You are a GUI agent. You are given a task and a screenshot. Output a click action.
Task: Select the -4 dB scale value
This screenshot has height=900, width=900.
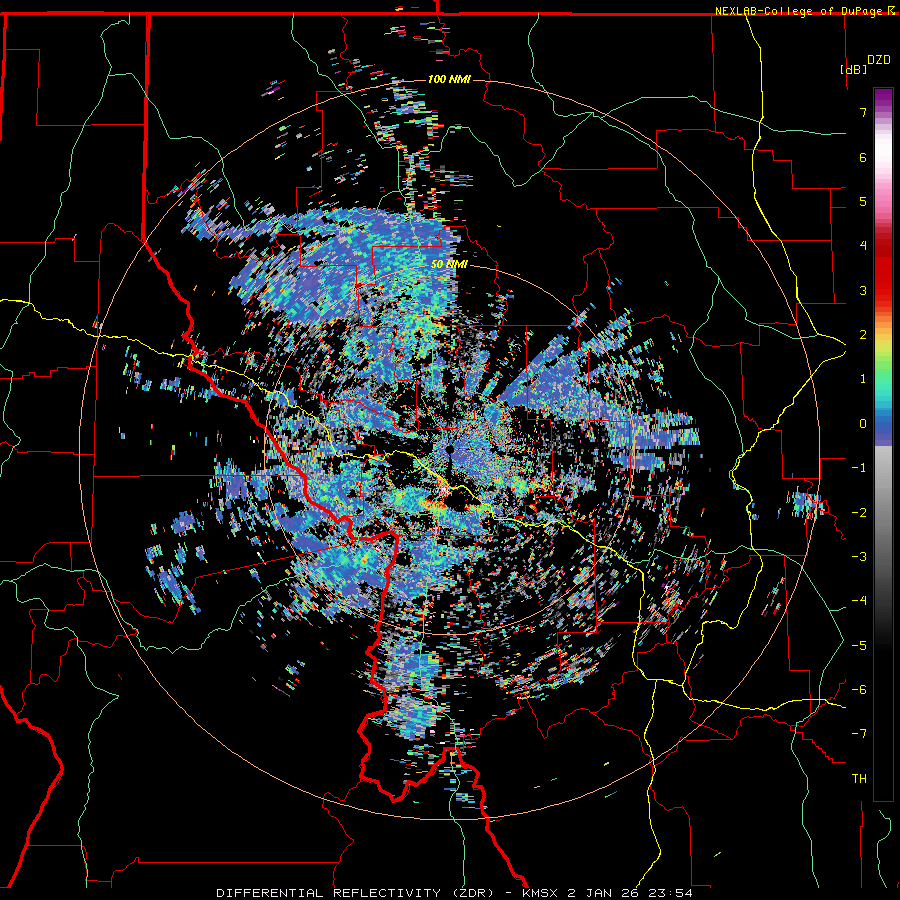coord(859,601)
